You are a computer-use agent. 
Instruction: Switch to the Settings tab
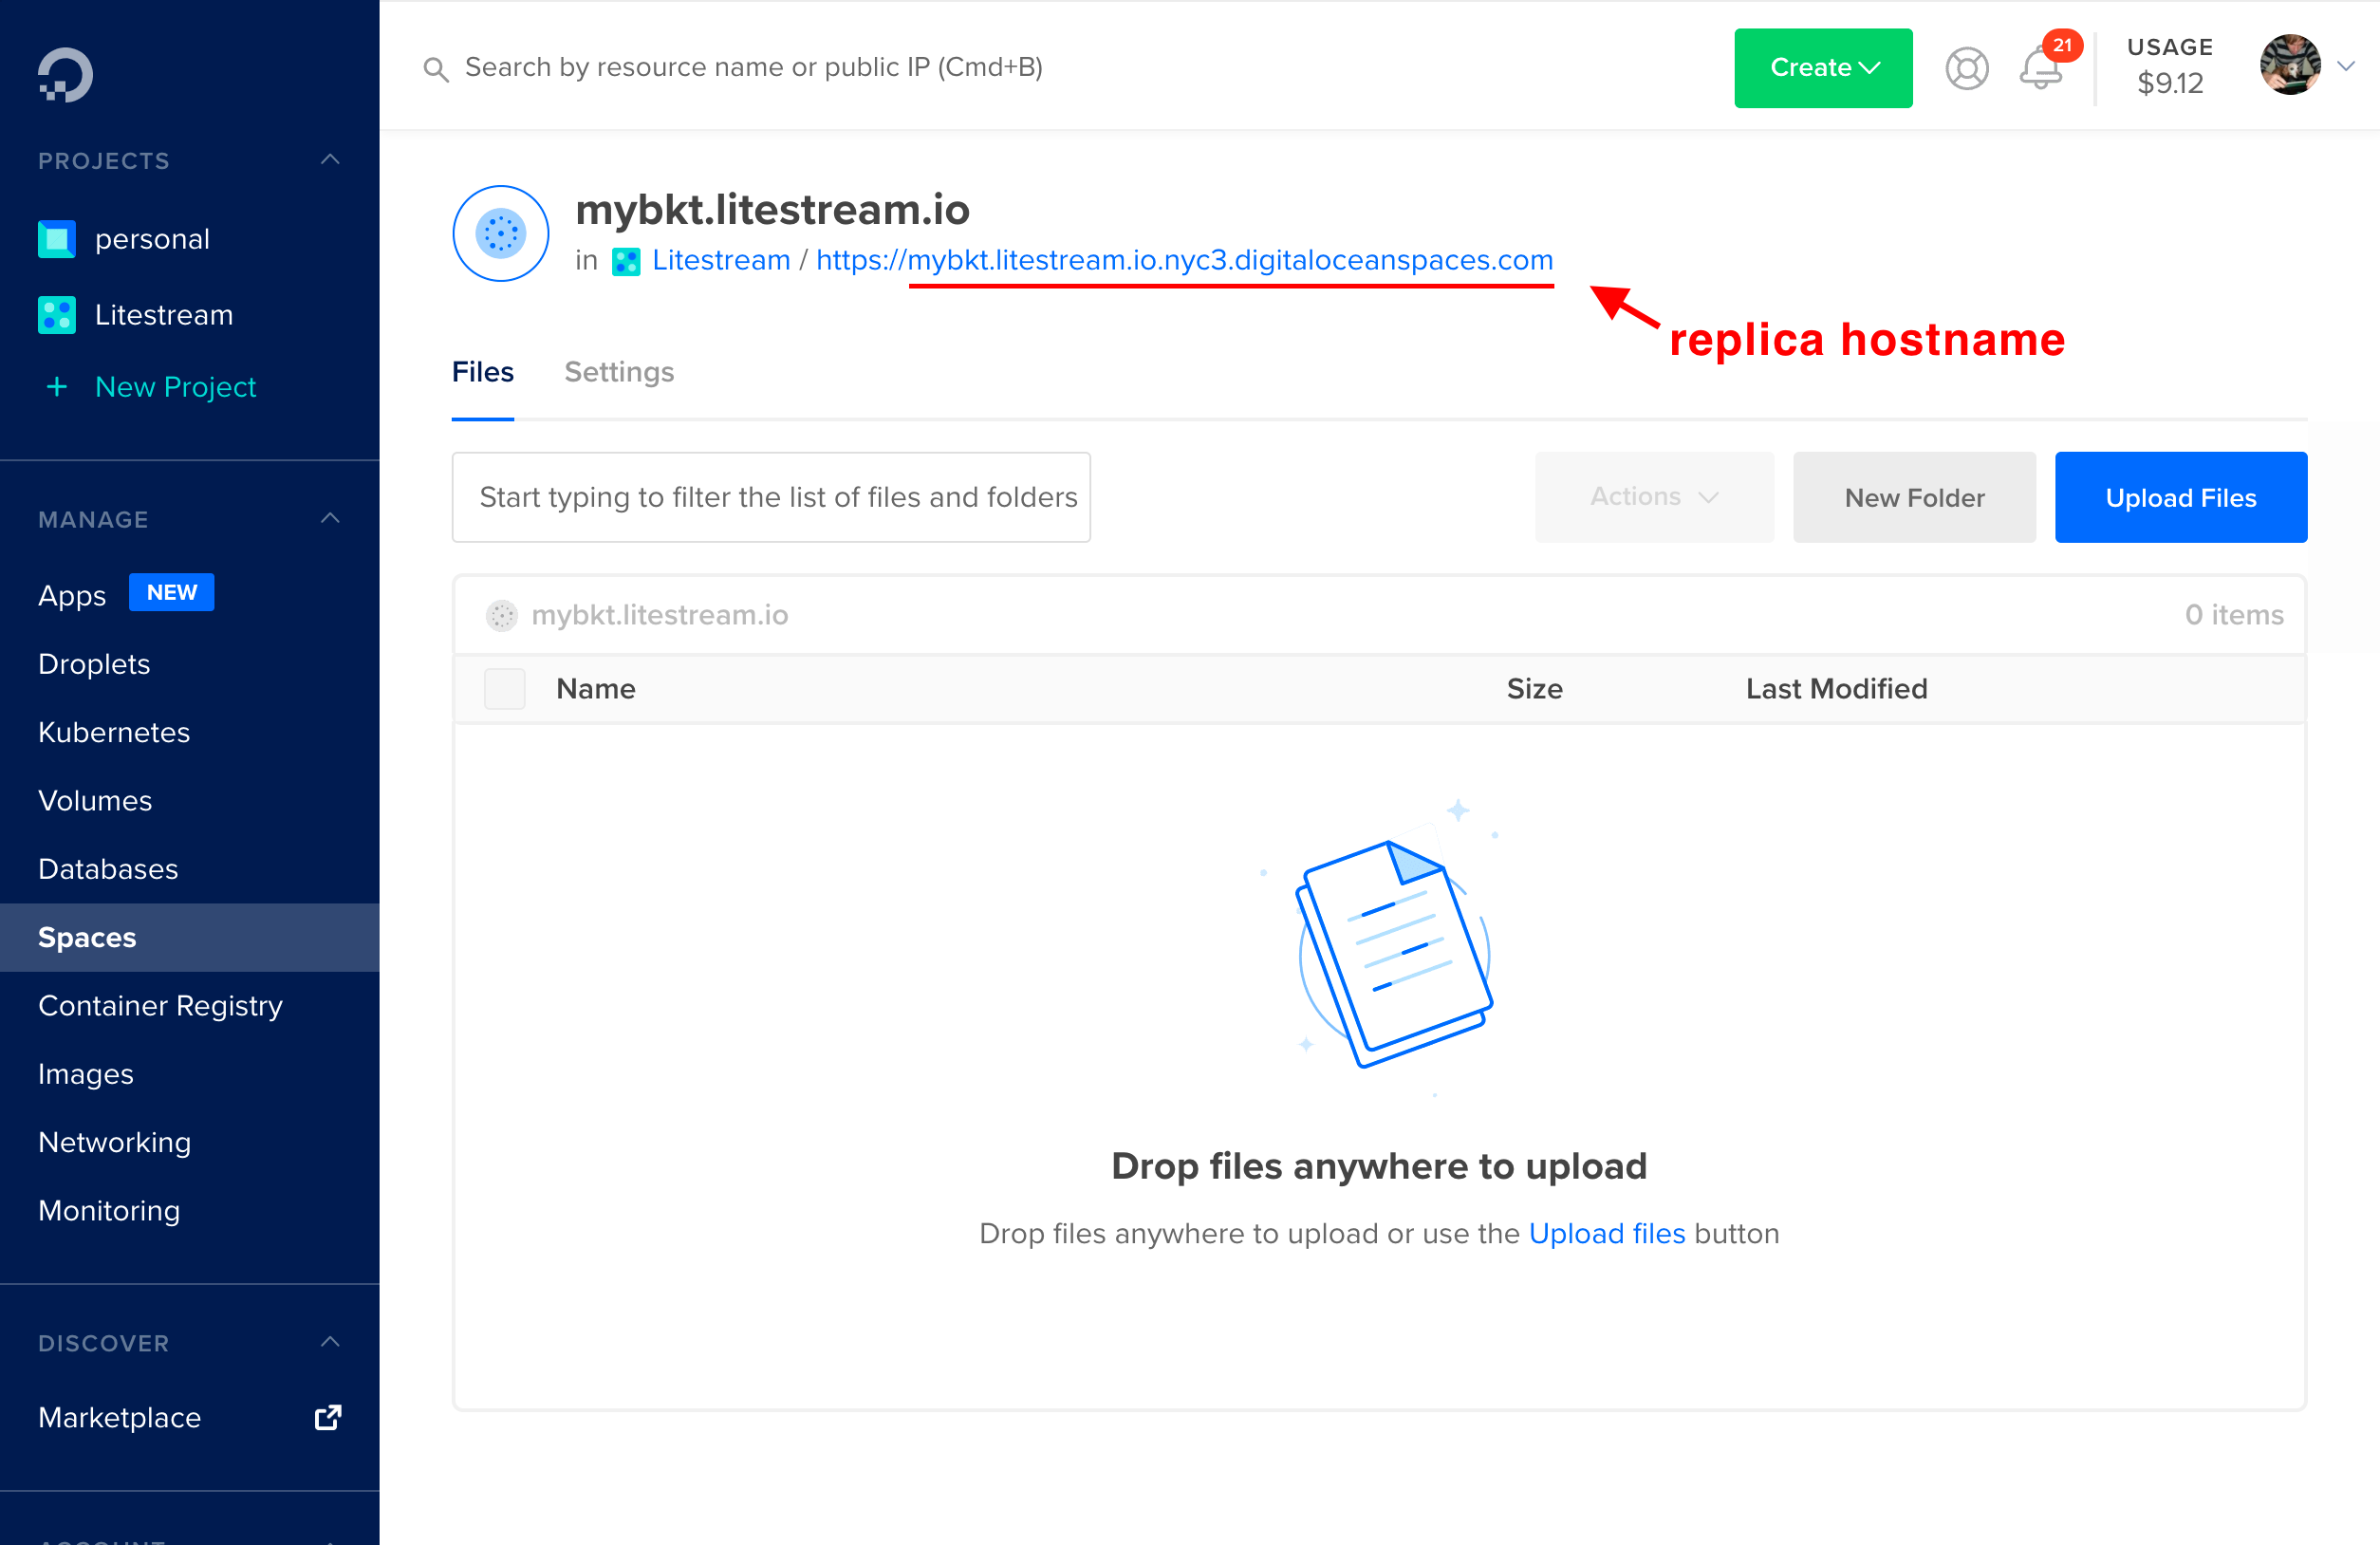[618, 372]
